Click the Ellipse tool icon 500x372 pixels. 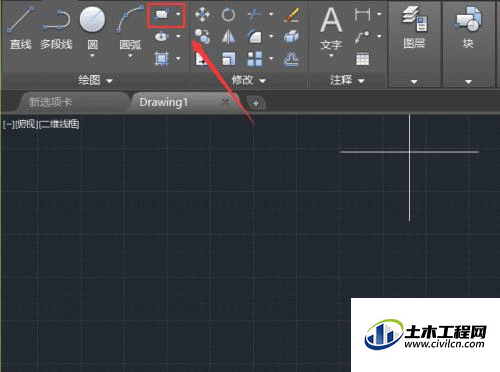(x=162, y=36)
